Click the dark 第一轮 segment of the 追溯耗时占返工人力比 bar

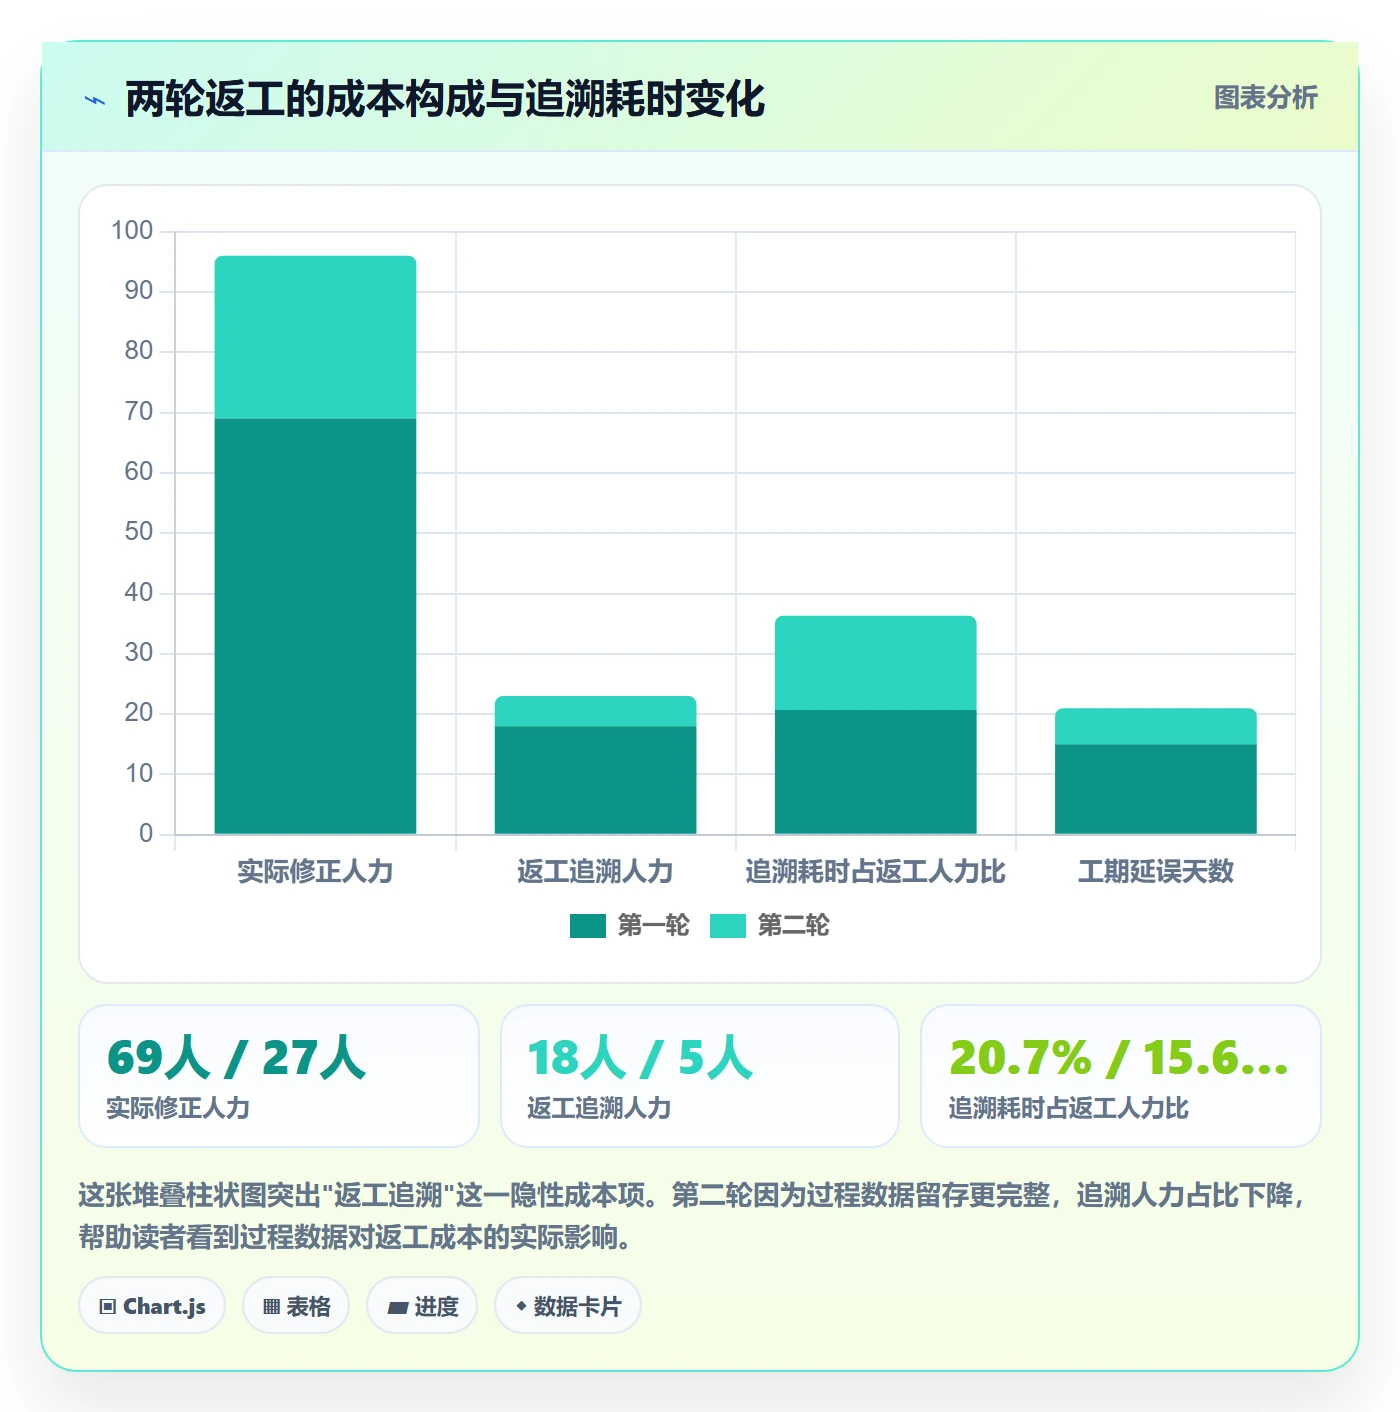875,772
